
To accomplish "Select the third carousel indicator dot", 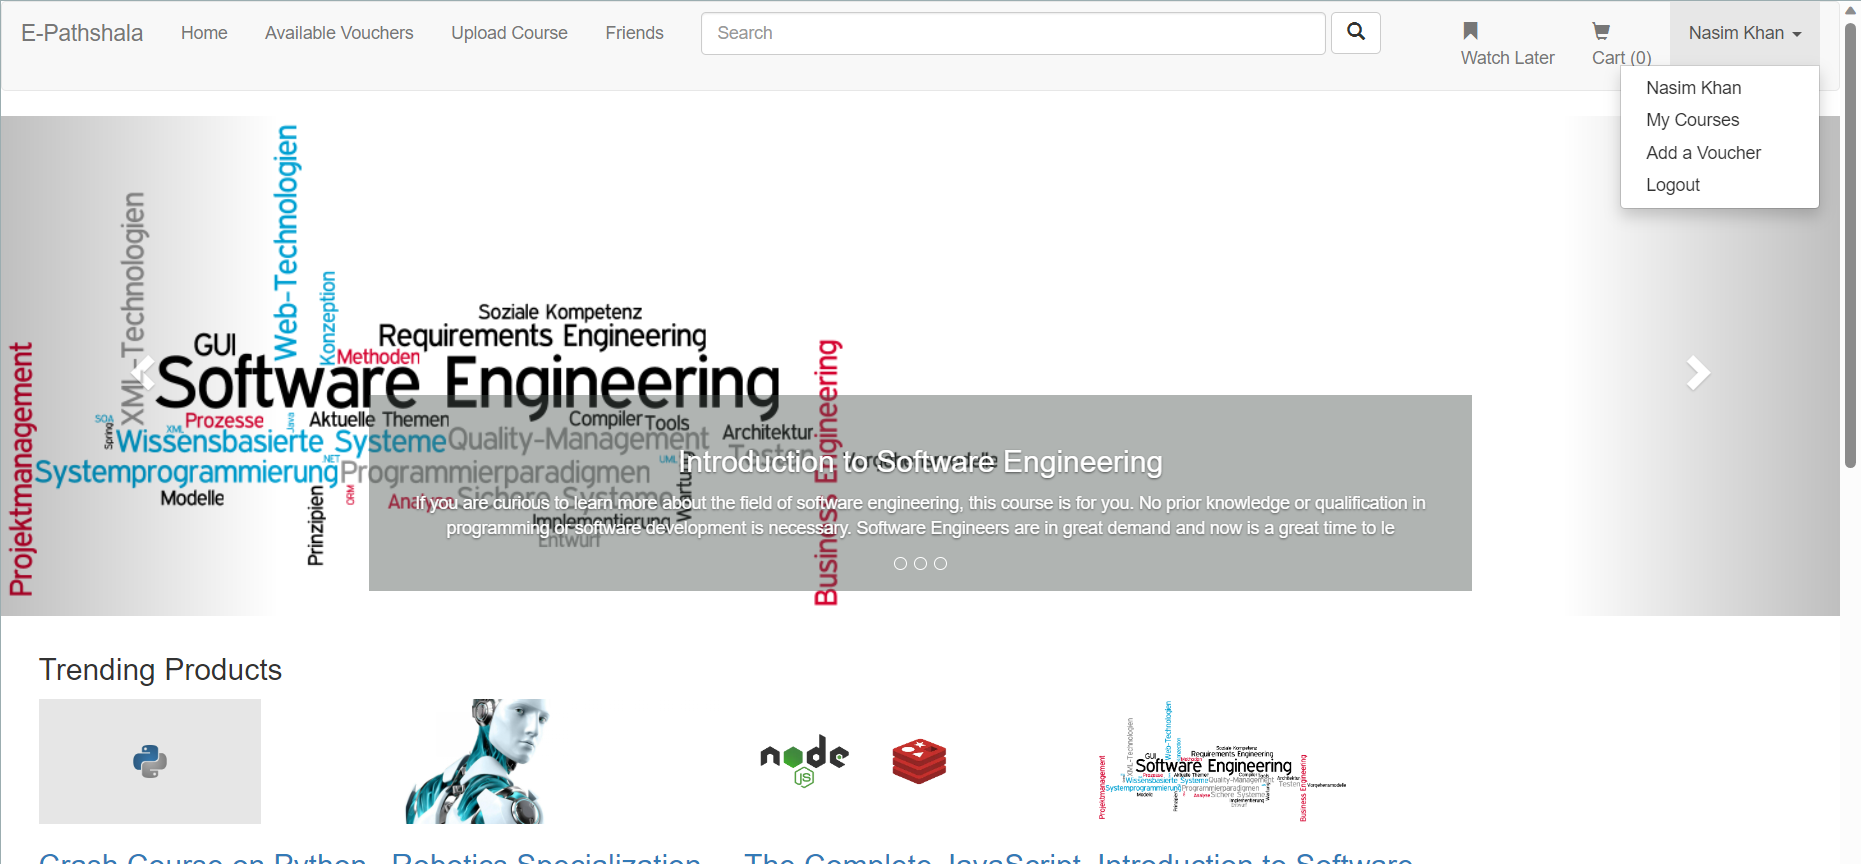I will [940, 564].
